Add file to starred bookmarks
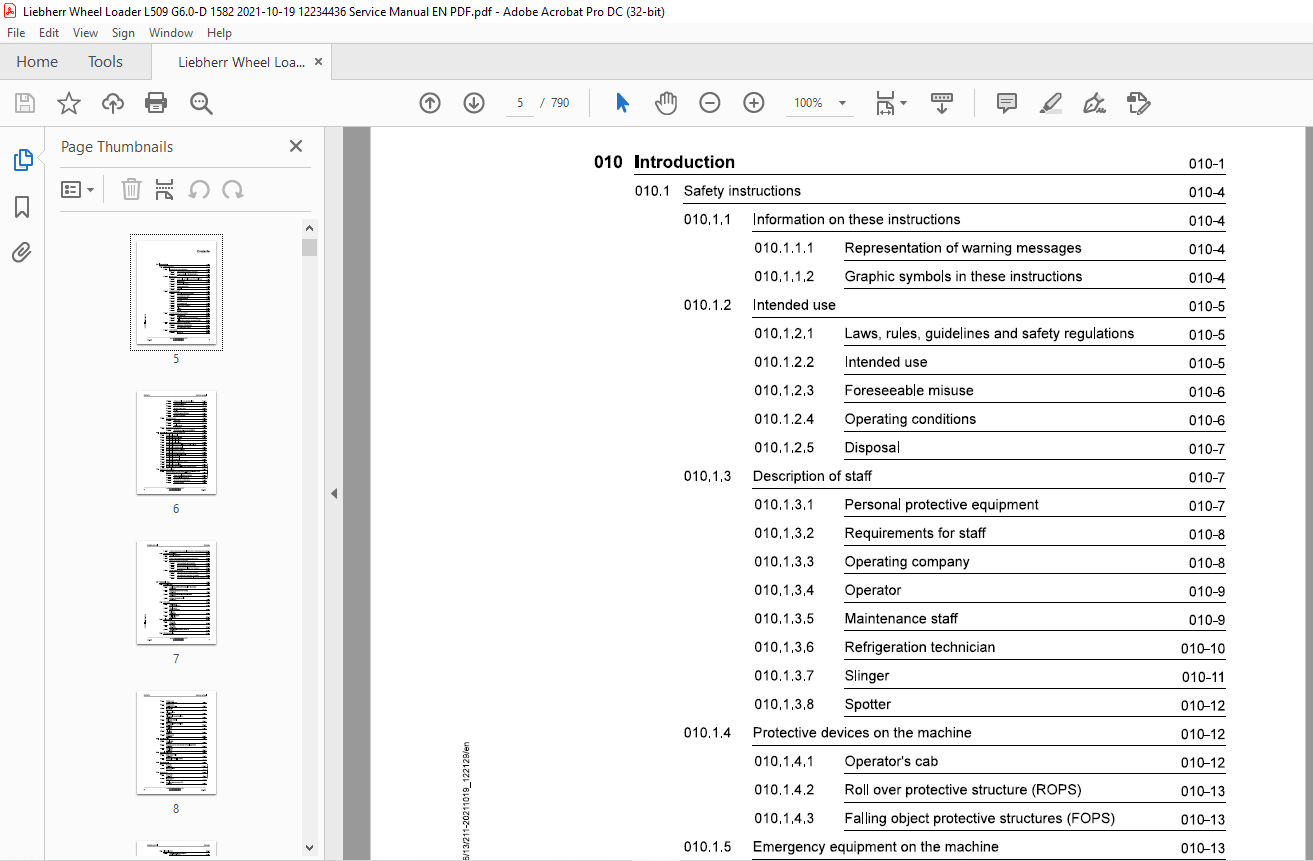This screenshot has height=861, width=1313. click(x=68, y=103)
